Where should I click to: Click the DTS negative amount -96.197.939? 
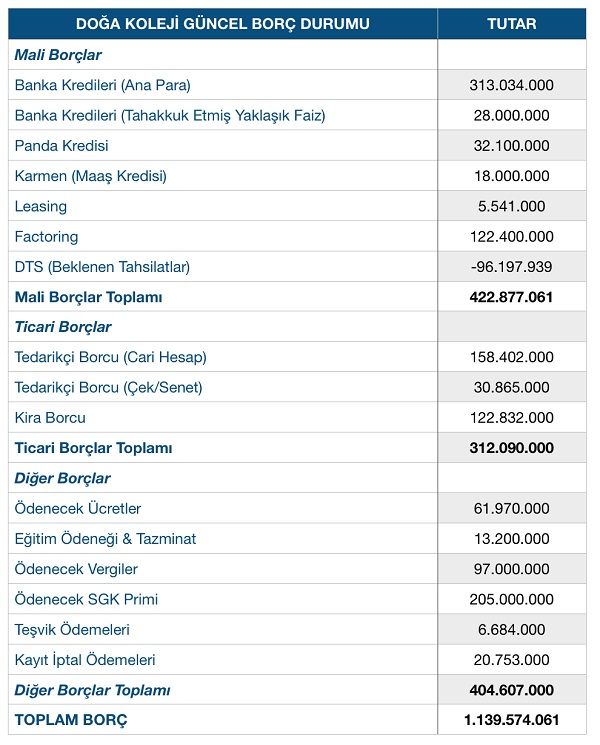511,267
